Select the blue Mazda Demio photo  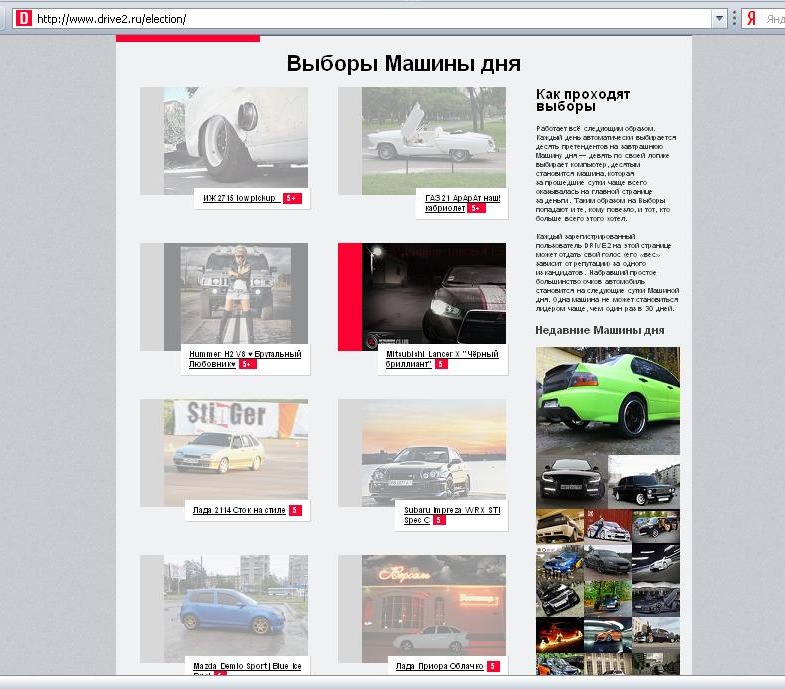[236, 608]
